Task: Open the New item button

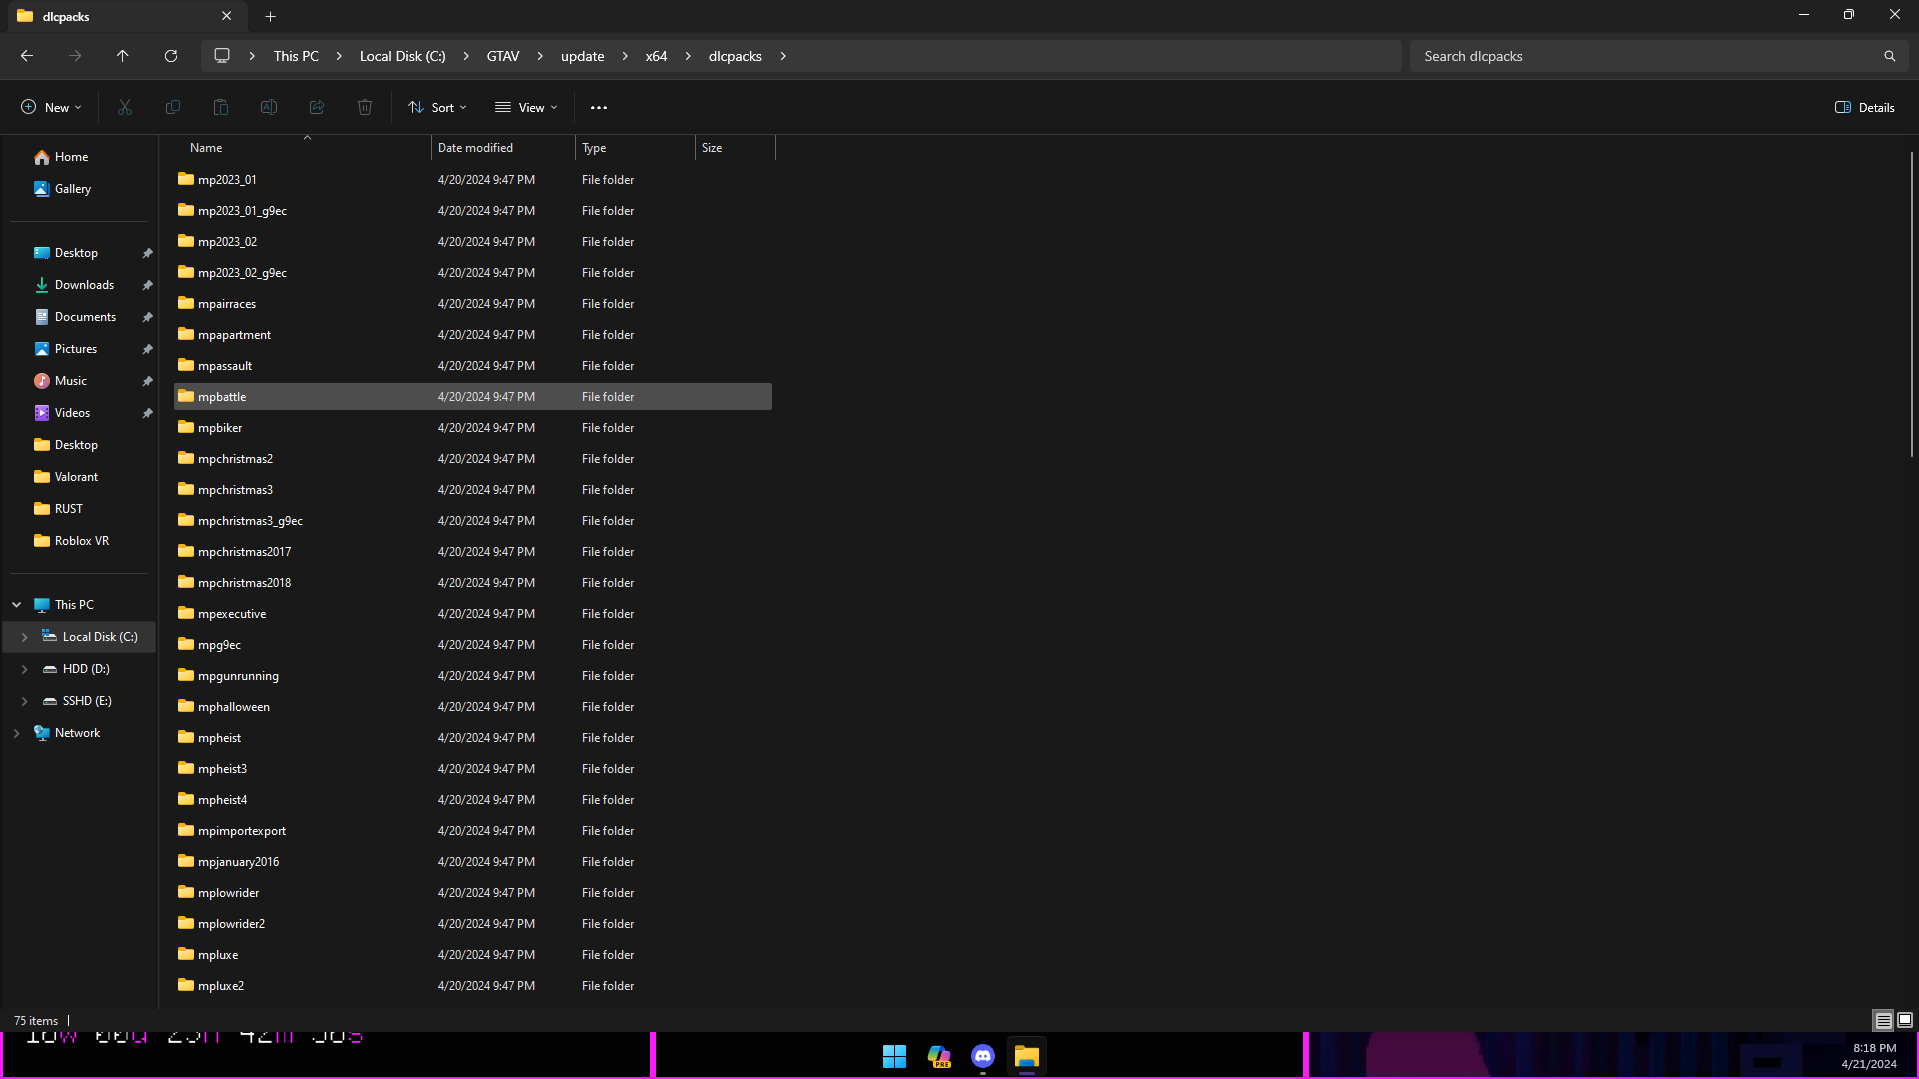Action: click(51, 107)
